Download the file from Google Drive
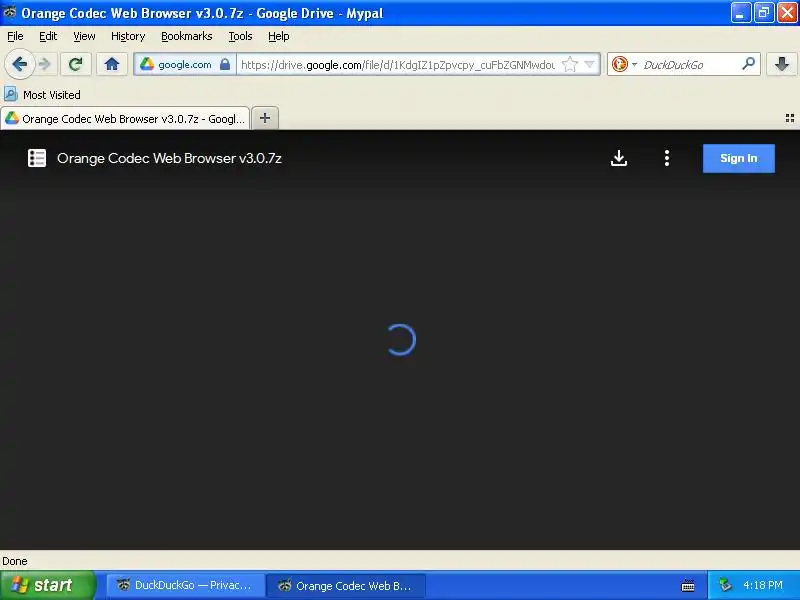Image resolution: width=800 pixels, height=600 pixels. [x=619, y=158]
